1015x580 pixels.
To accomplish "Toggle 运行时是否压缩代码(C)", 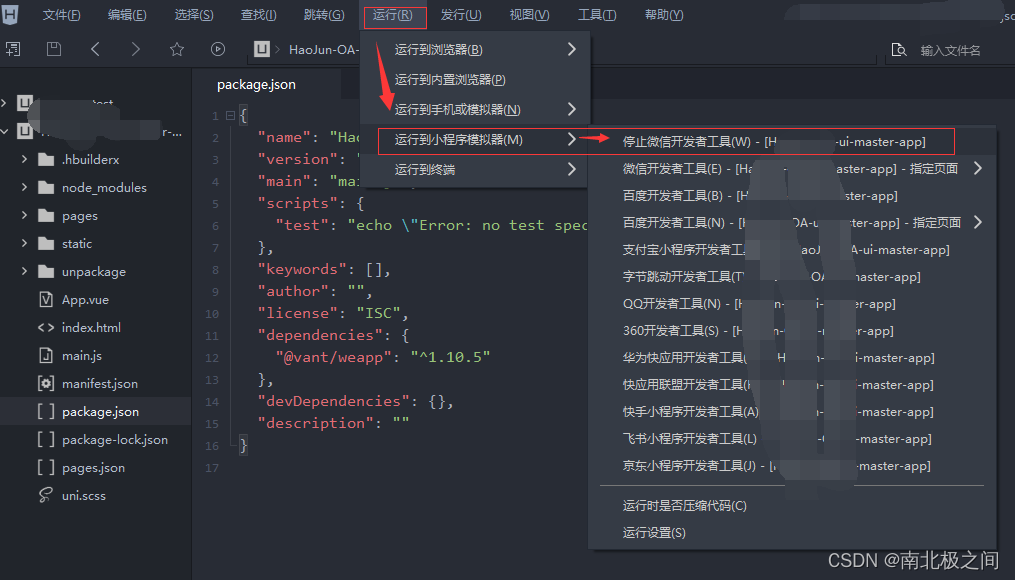I will tap(792, 506).
